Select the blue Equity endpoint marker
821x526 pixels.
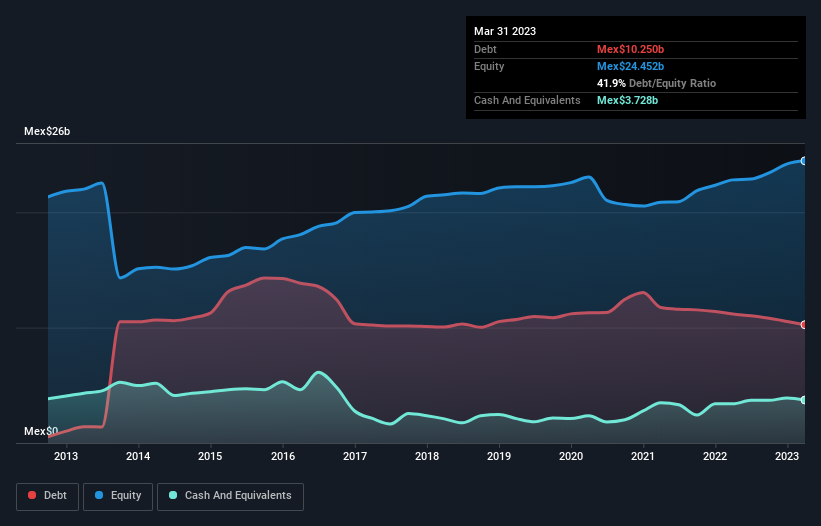coord(804,161)
